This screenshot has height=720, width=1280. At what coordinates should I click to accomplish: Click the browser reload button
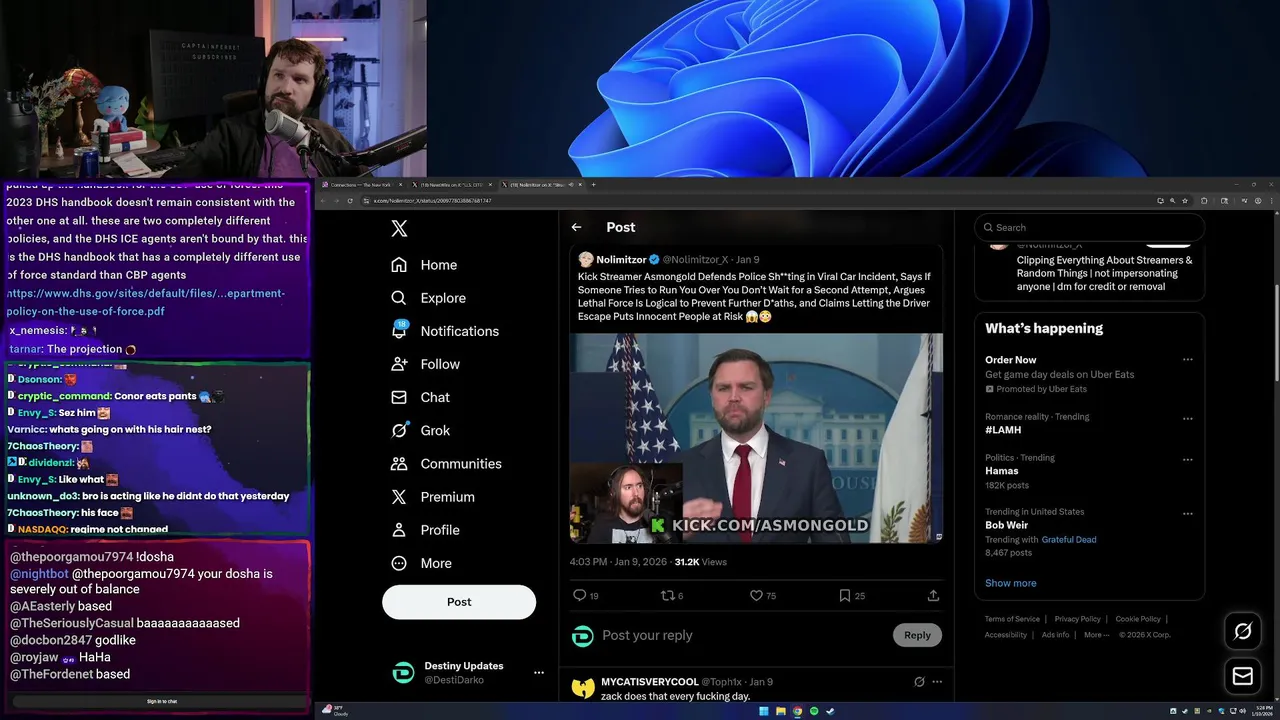(350, 201)
